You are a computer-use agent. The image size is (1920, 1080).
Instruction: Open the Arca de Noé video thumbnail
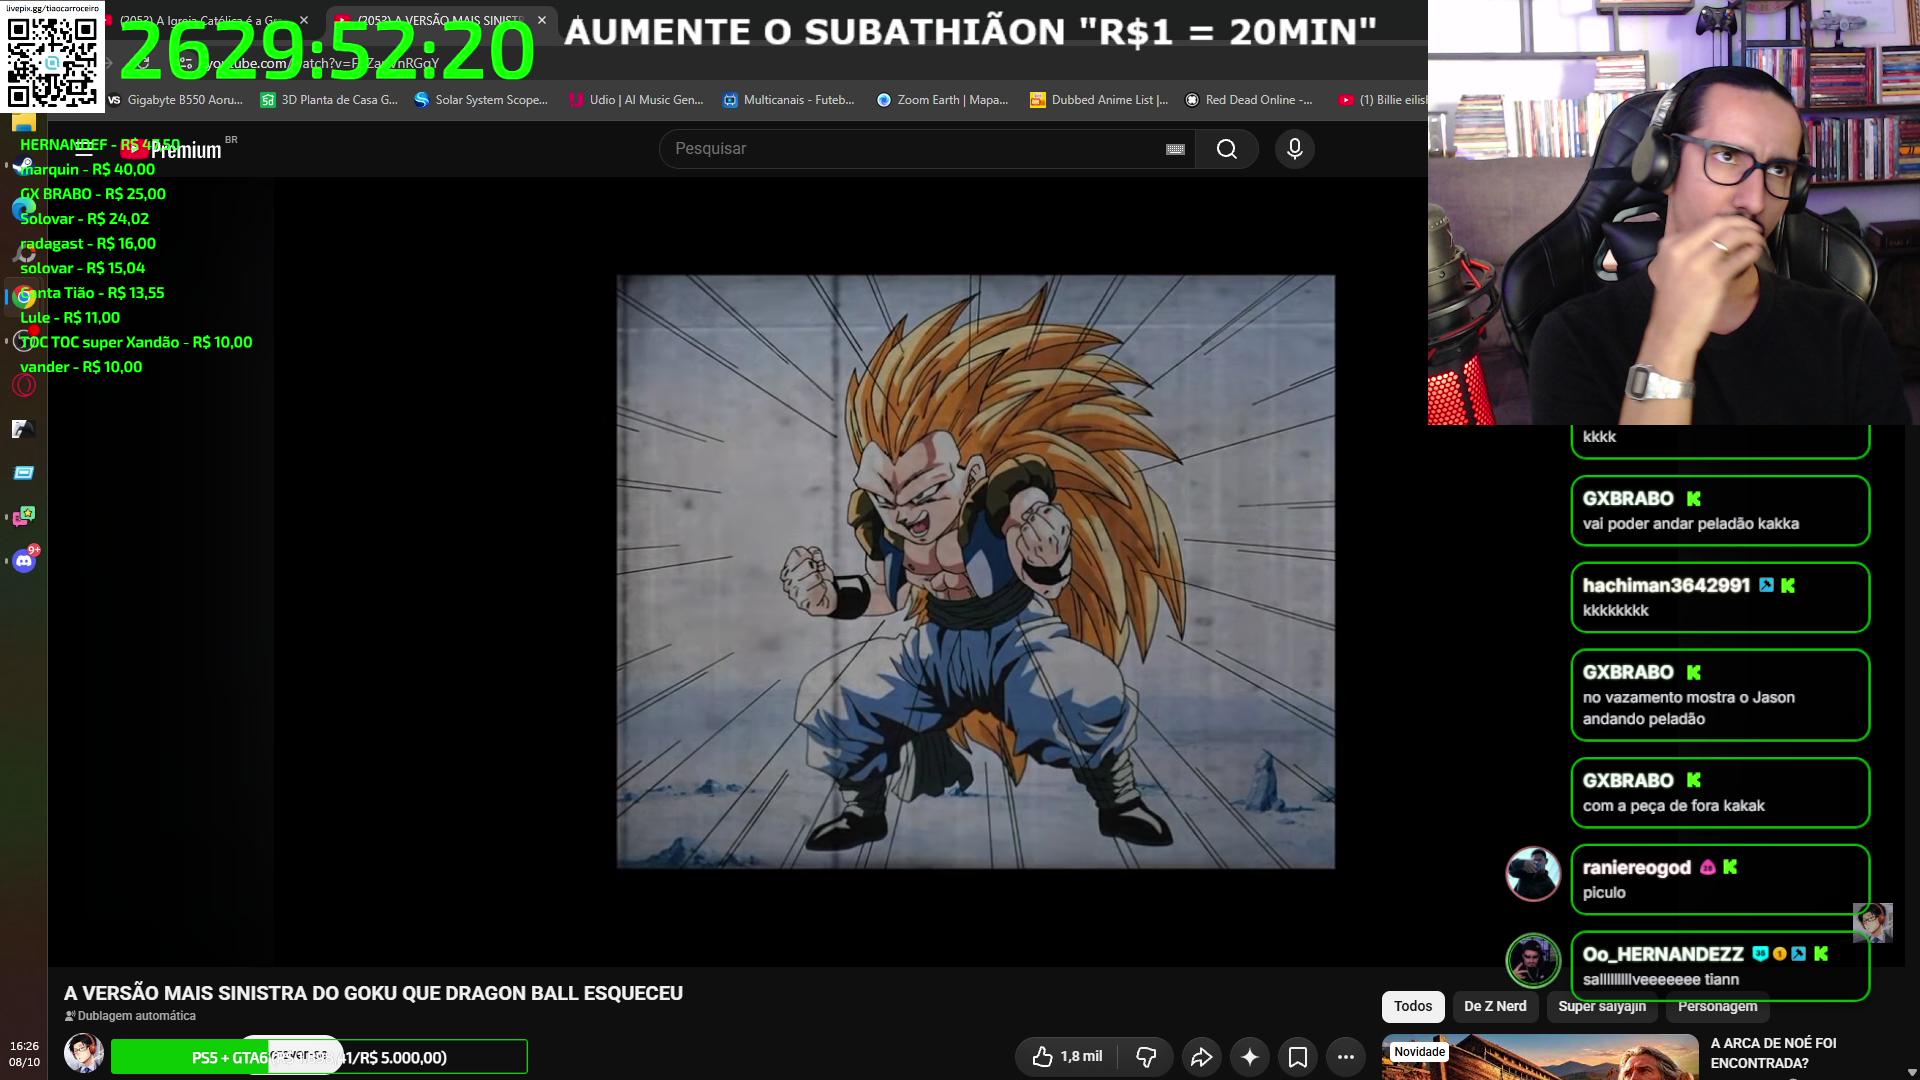point(1540,1057)
